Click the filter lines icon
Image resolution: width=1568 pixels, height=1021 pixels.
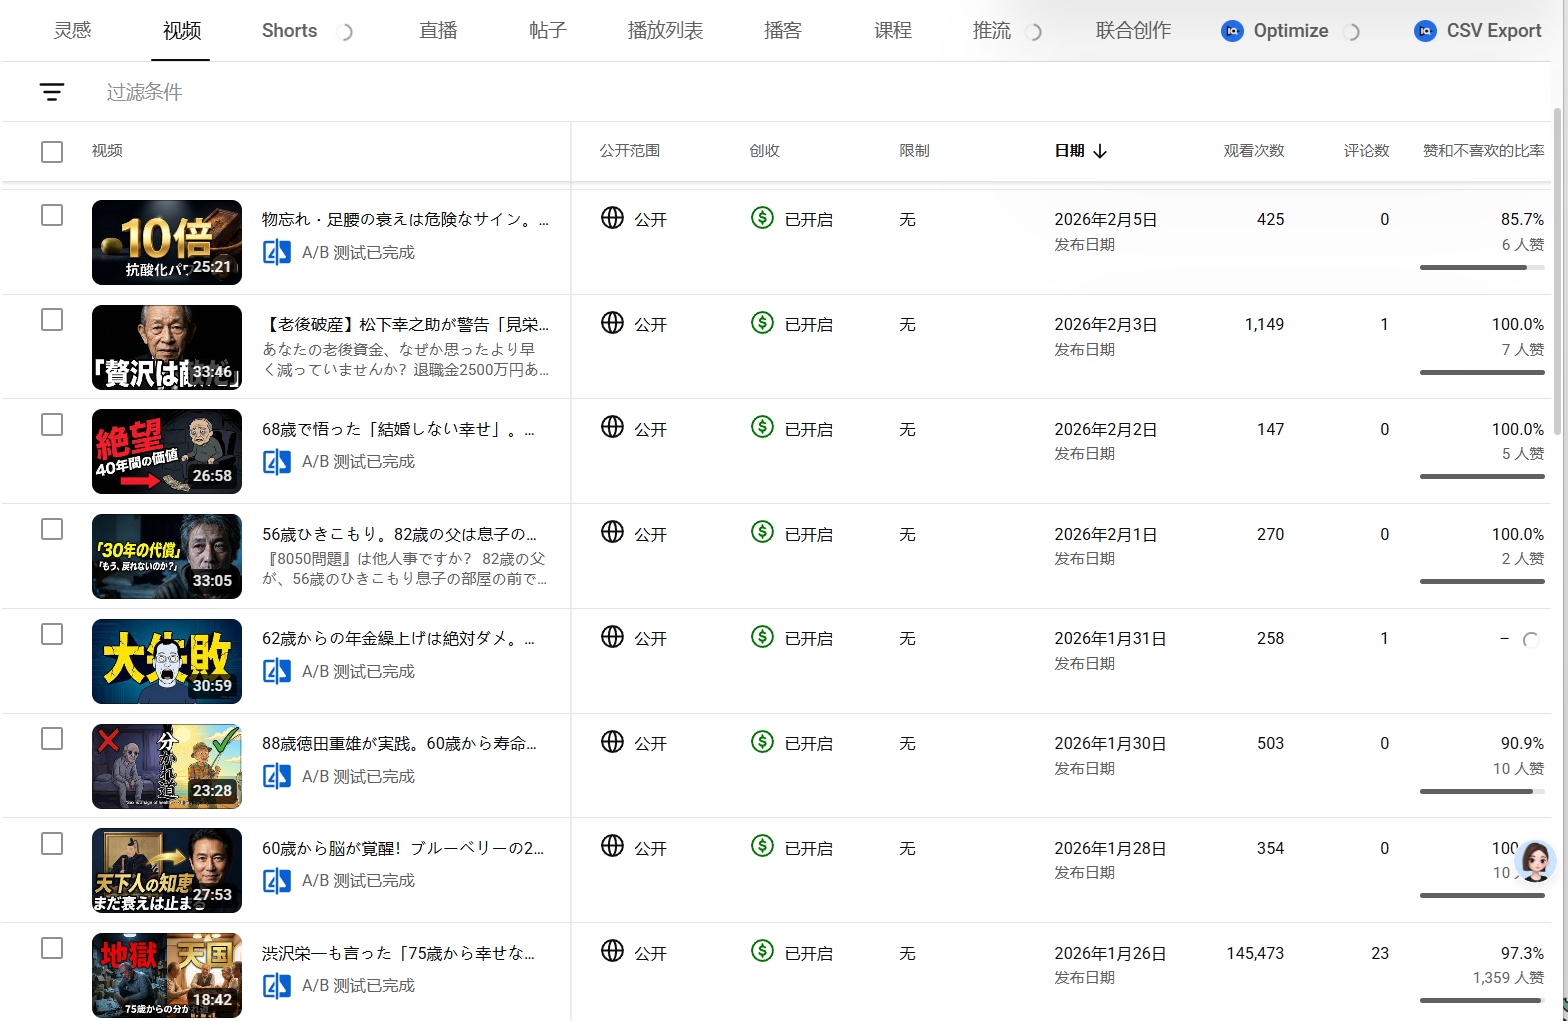52,92
